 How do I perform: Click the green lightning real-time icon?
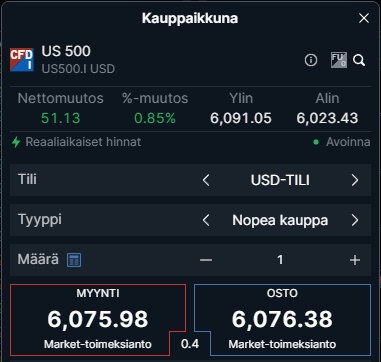(16, 142)
